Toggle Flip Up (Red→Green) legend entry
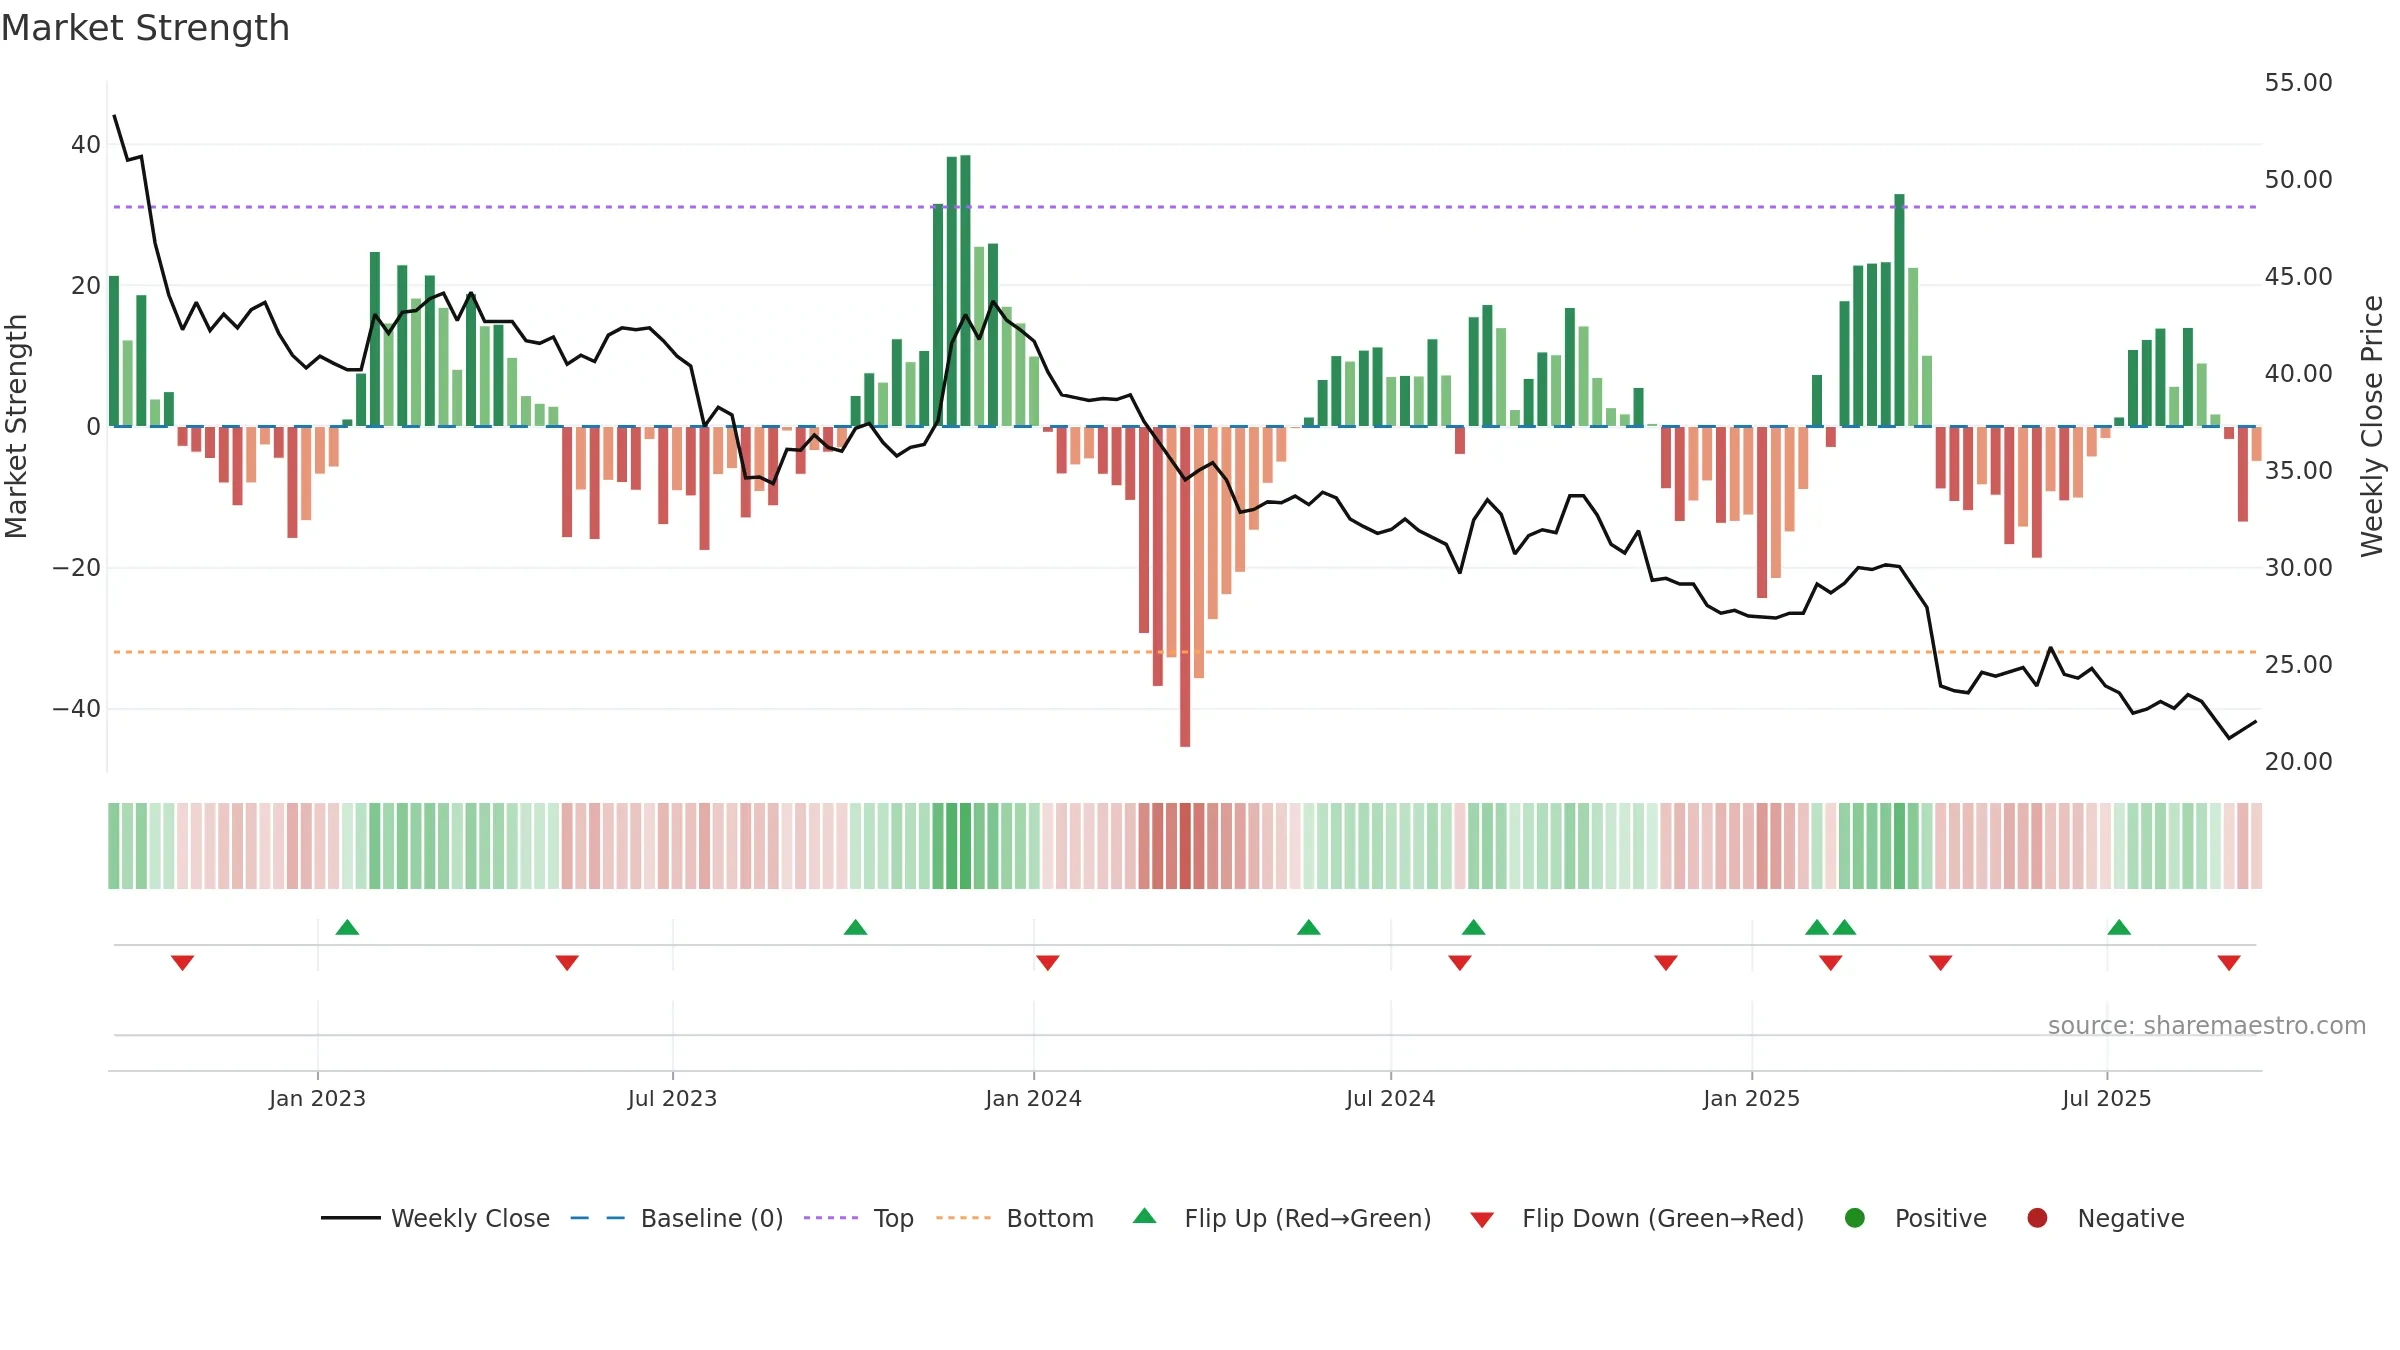The height and width of the screenshot is (1350, 2400). [x=1282, y=1218]
